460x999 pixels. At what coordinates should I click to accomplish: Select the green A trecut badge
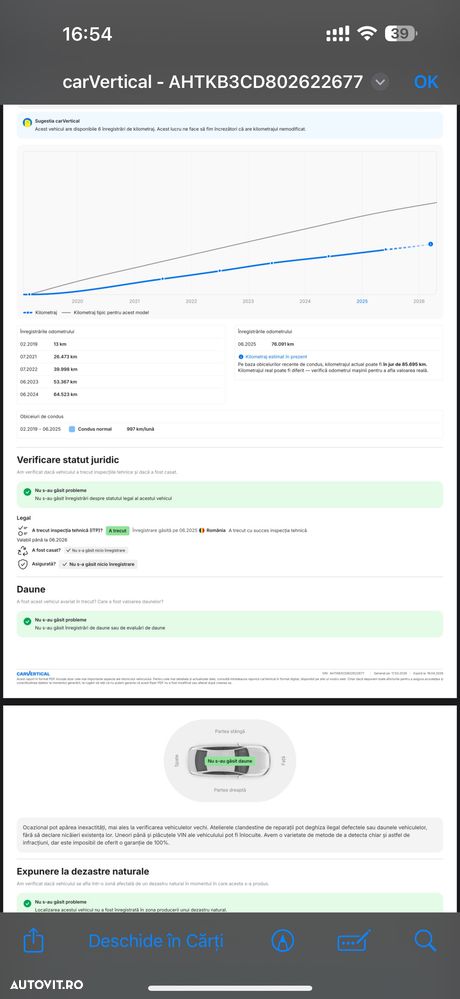[x=117, y=530]
